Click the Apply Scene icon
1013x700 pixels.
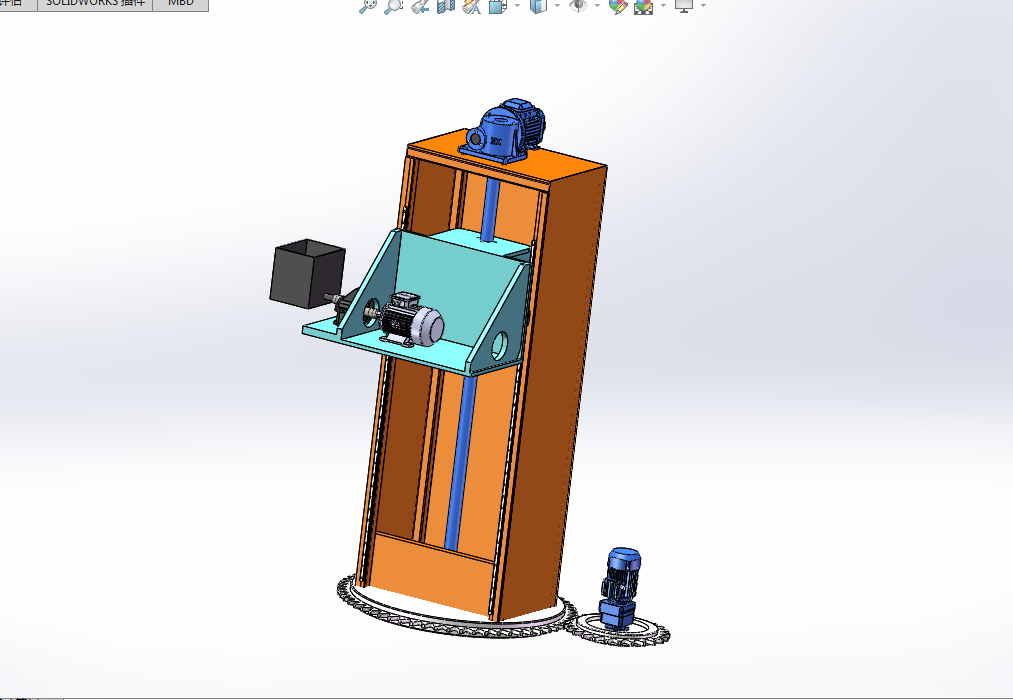tap(643, 6)
